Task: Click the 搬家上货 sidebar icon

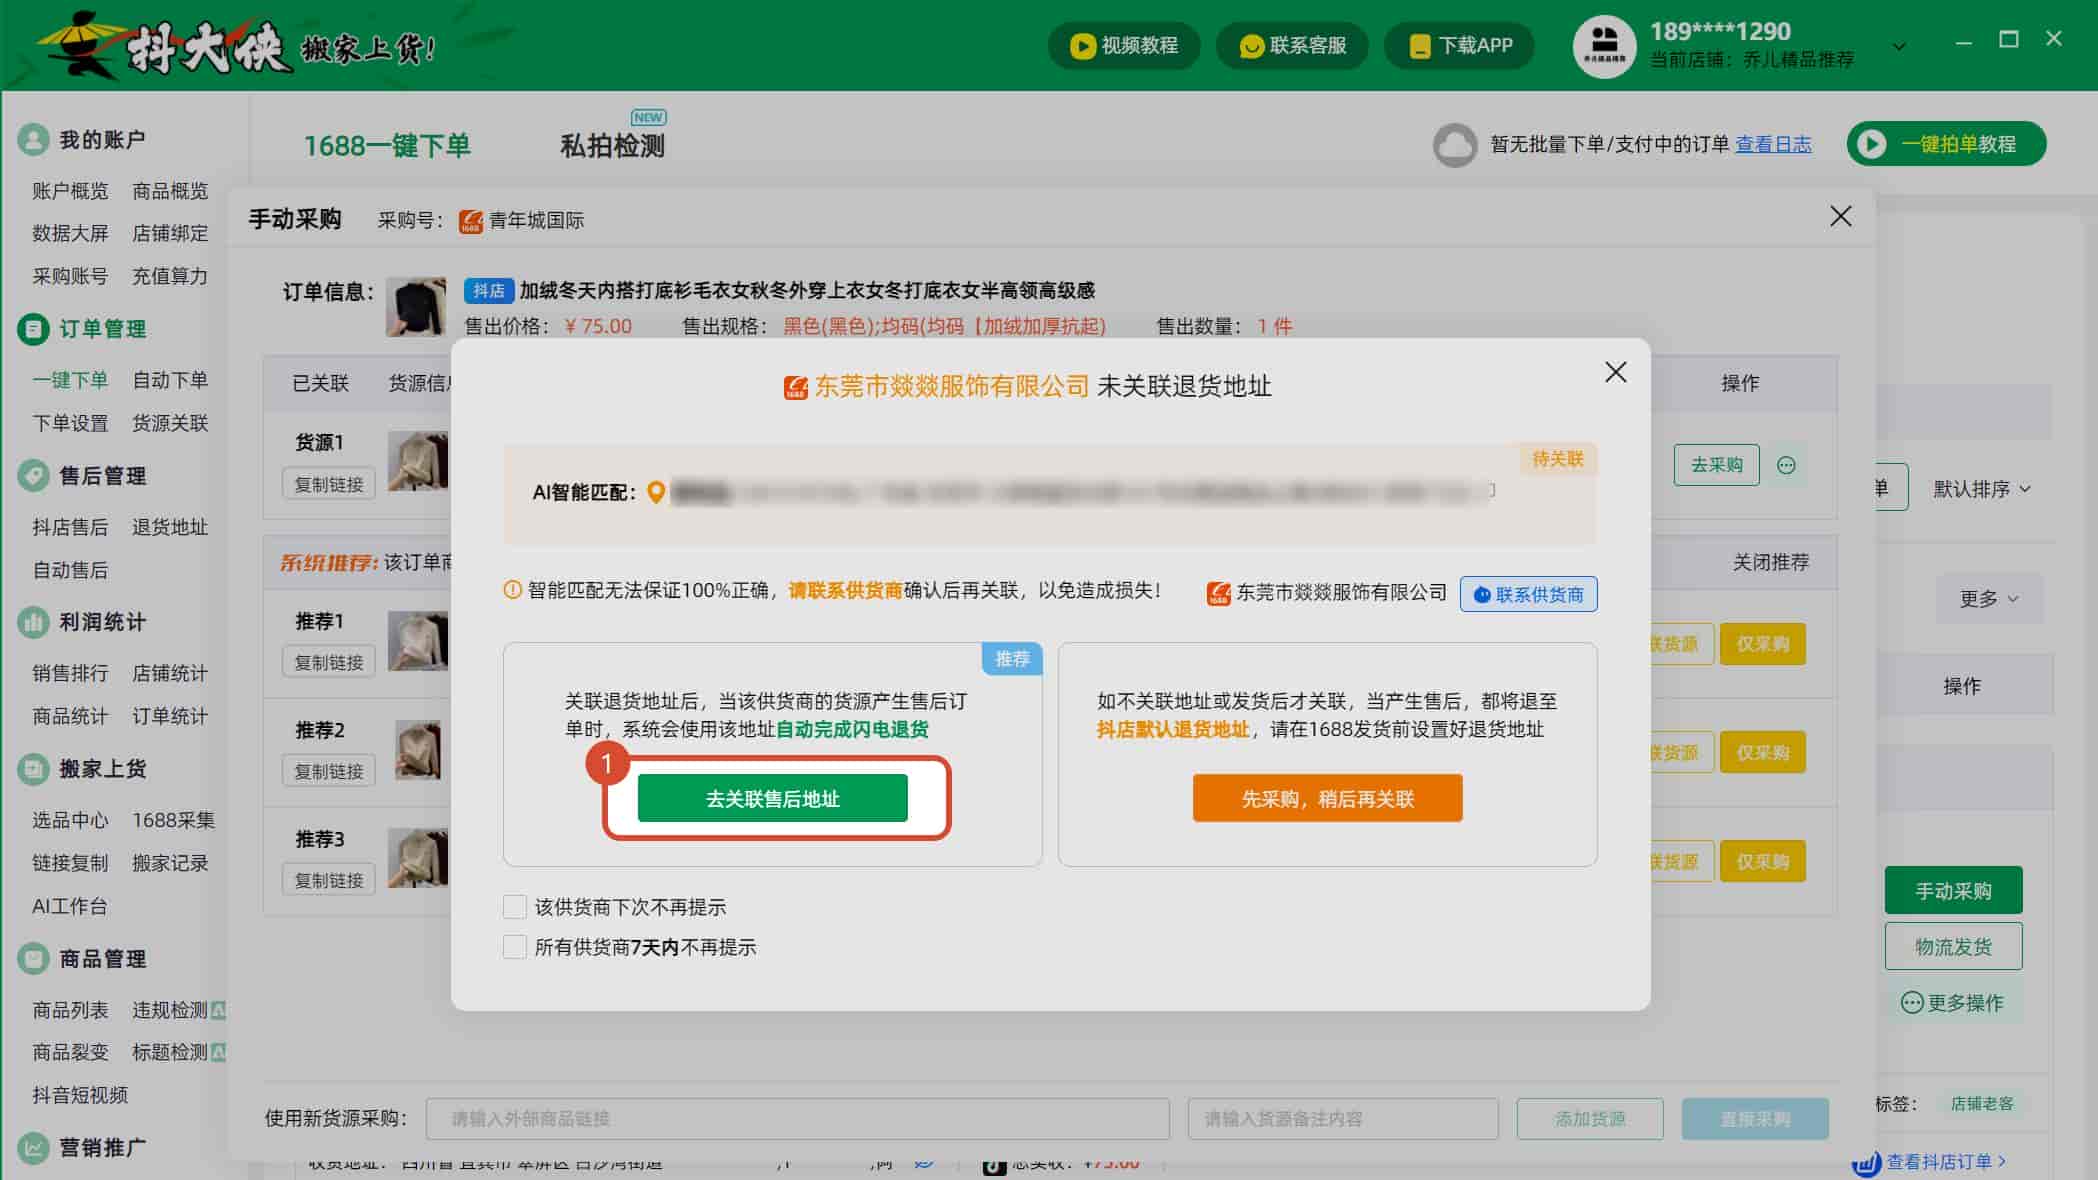Action: coord(33,768)
